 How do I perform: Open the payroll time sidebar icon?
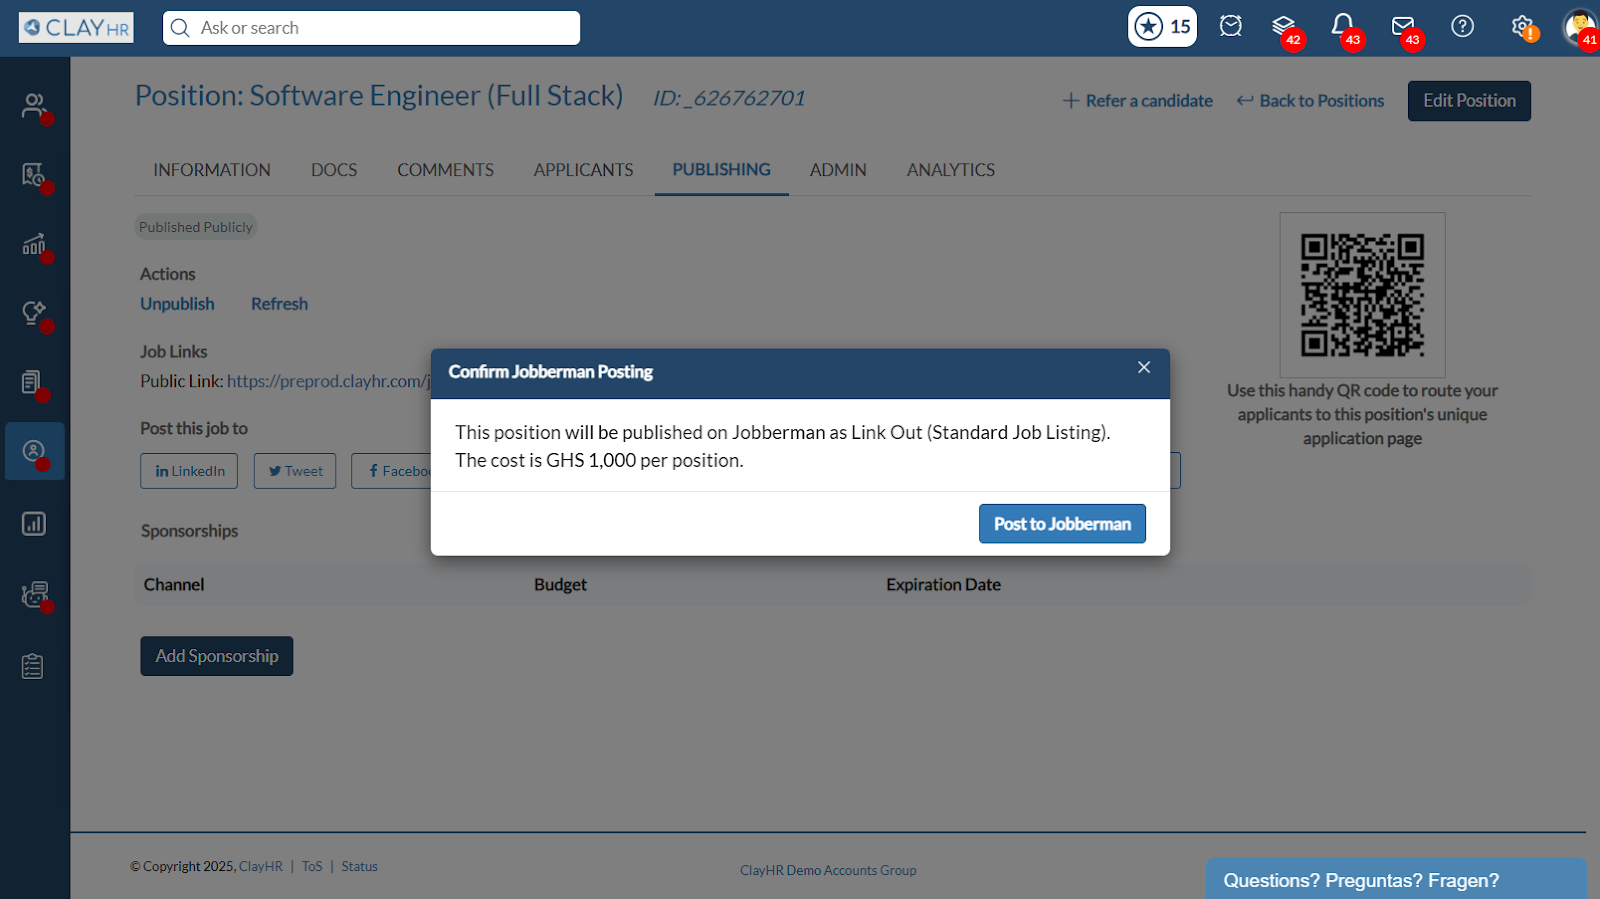coord(34,175)
